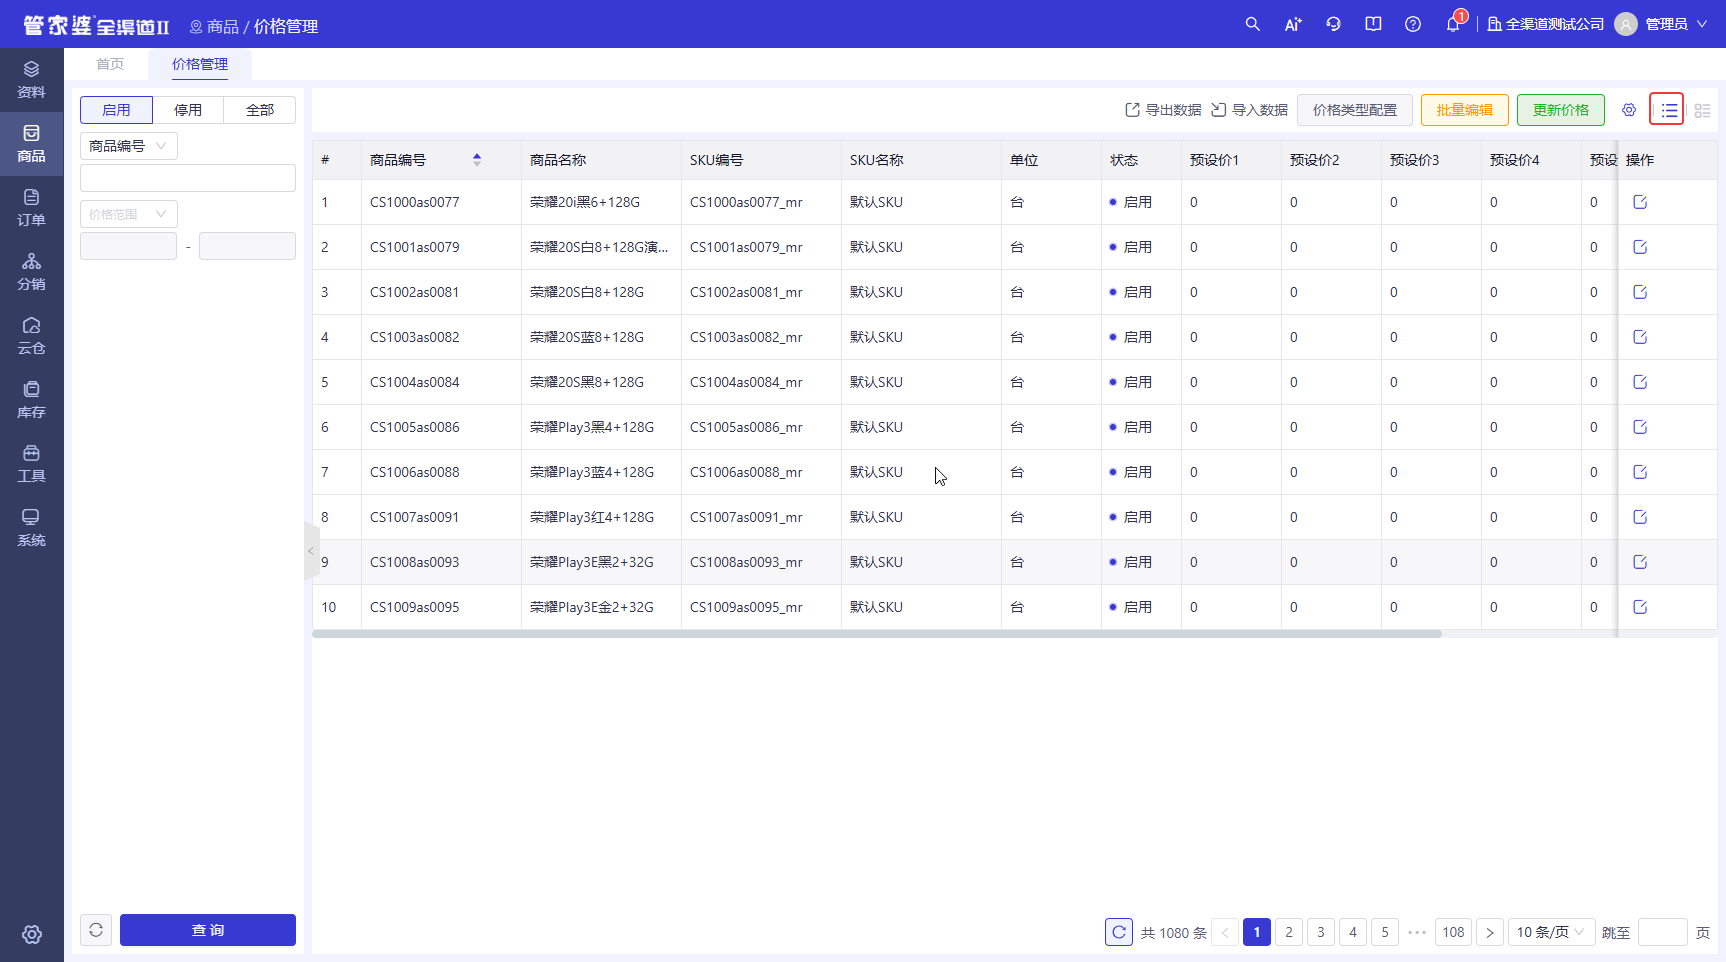1726x962 pixels.
Task: Open the 云仓 sidebar module
Action: click(31, 336)
